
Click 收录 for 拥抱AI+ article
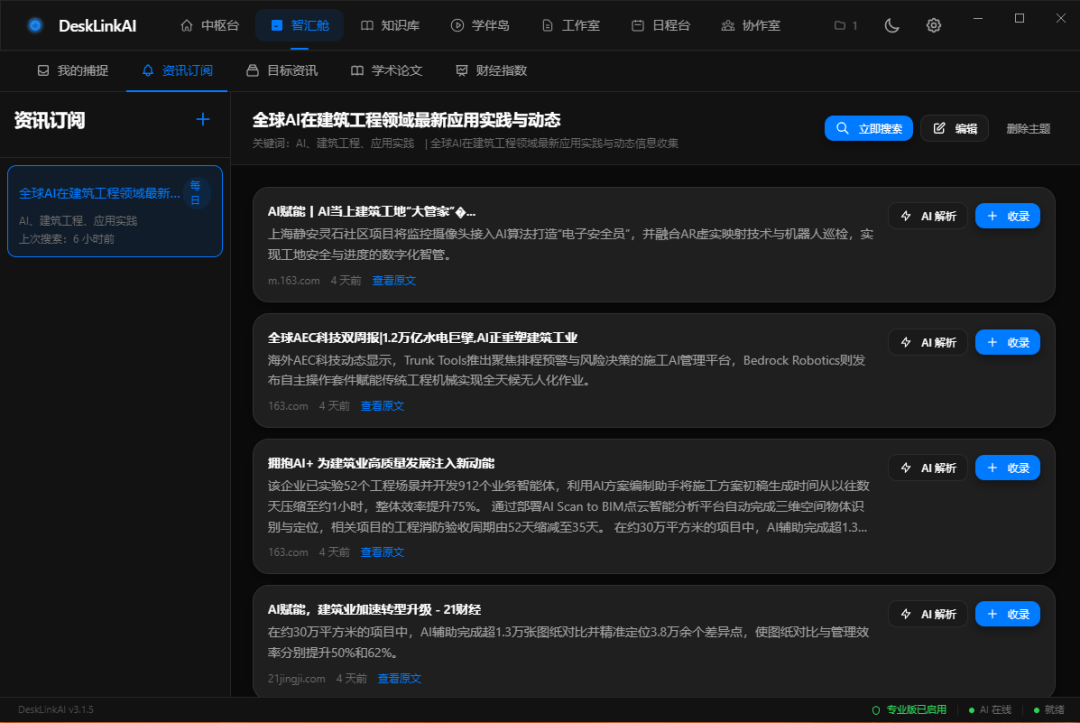tap(1008, 468)
